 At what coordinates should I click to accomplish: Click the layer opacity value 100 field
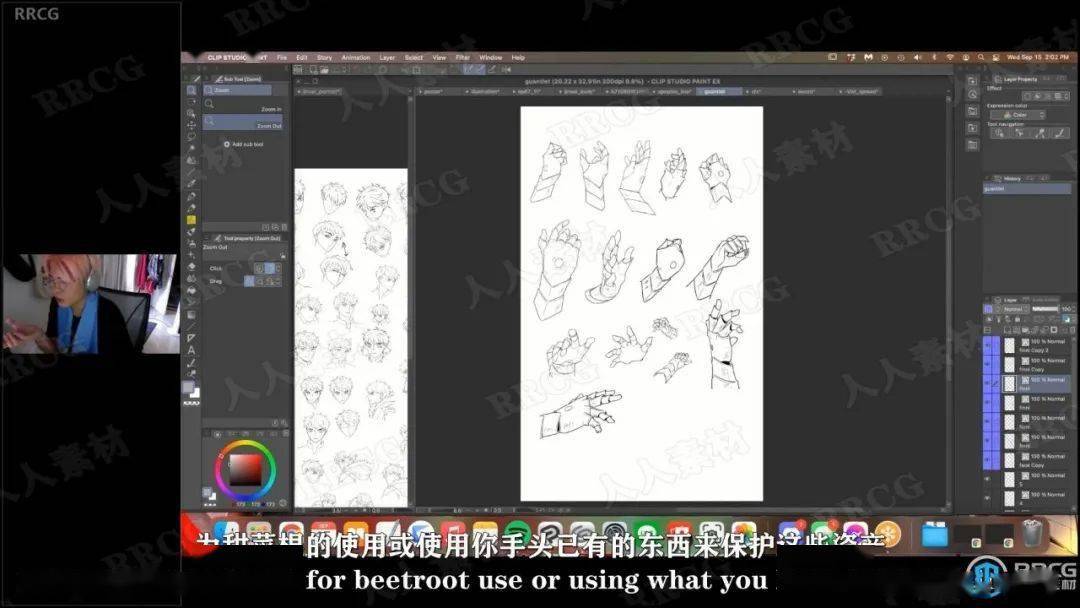pos(1067,309)
